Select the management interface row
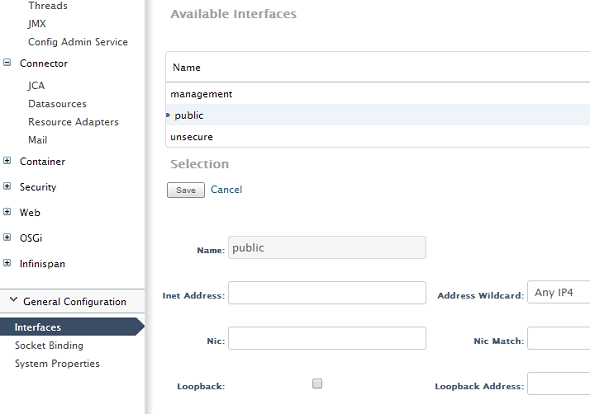Image resolution: width=590 pixels, height=414 pixels. click(x=378, y=94)
